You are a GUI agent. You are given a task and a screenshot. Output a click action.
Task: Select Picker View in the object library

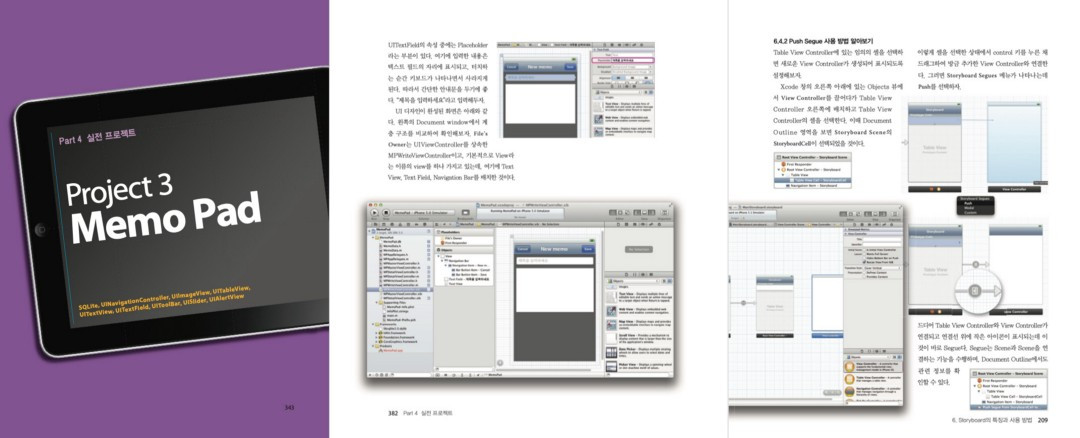[639, 366]
